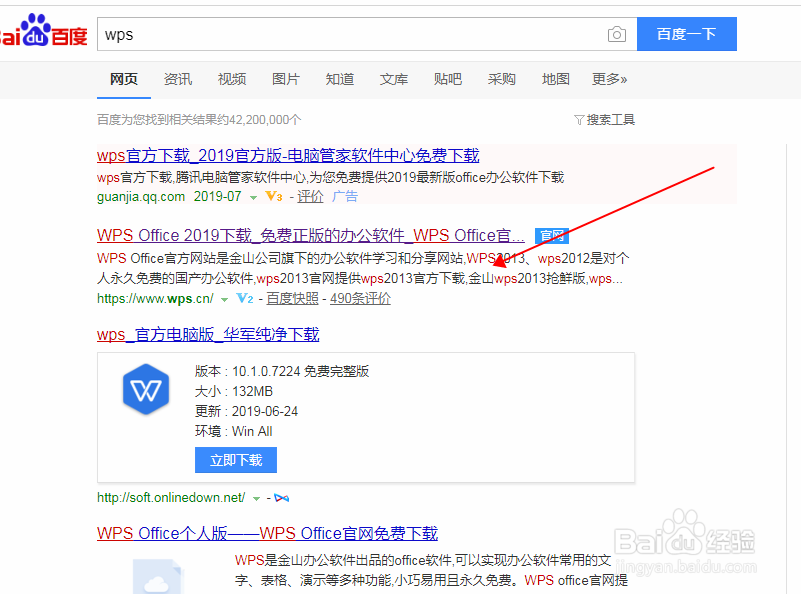Viewport: 801px width, 594px height.
Task: Expand the arrow beside http://soft.onlinedown.net/
Action: [x=256, y=496]
